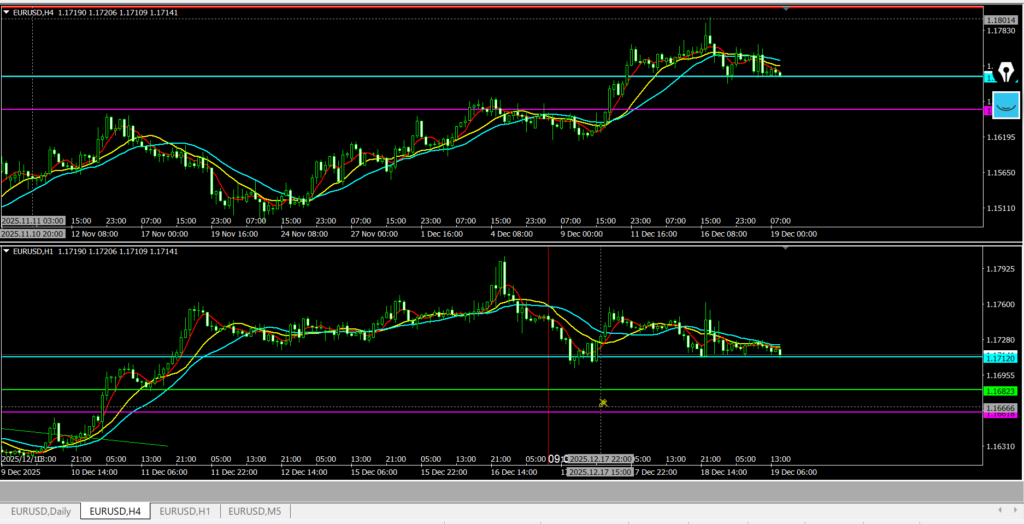Select the red vertical line on H1 chart
The width and height of the screenshot is (1024, 524).
pyautogui.click(x=549, y=330)
